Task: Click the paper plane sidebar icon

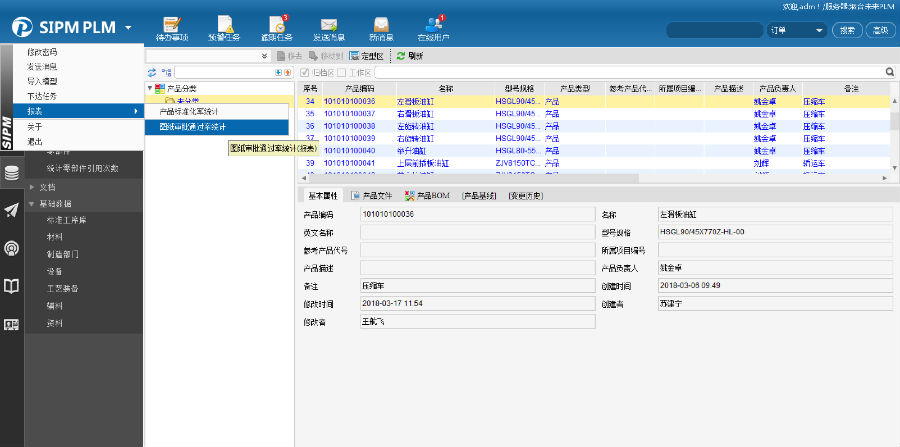Action: [12, 210]
